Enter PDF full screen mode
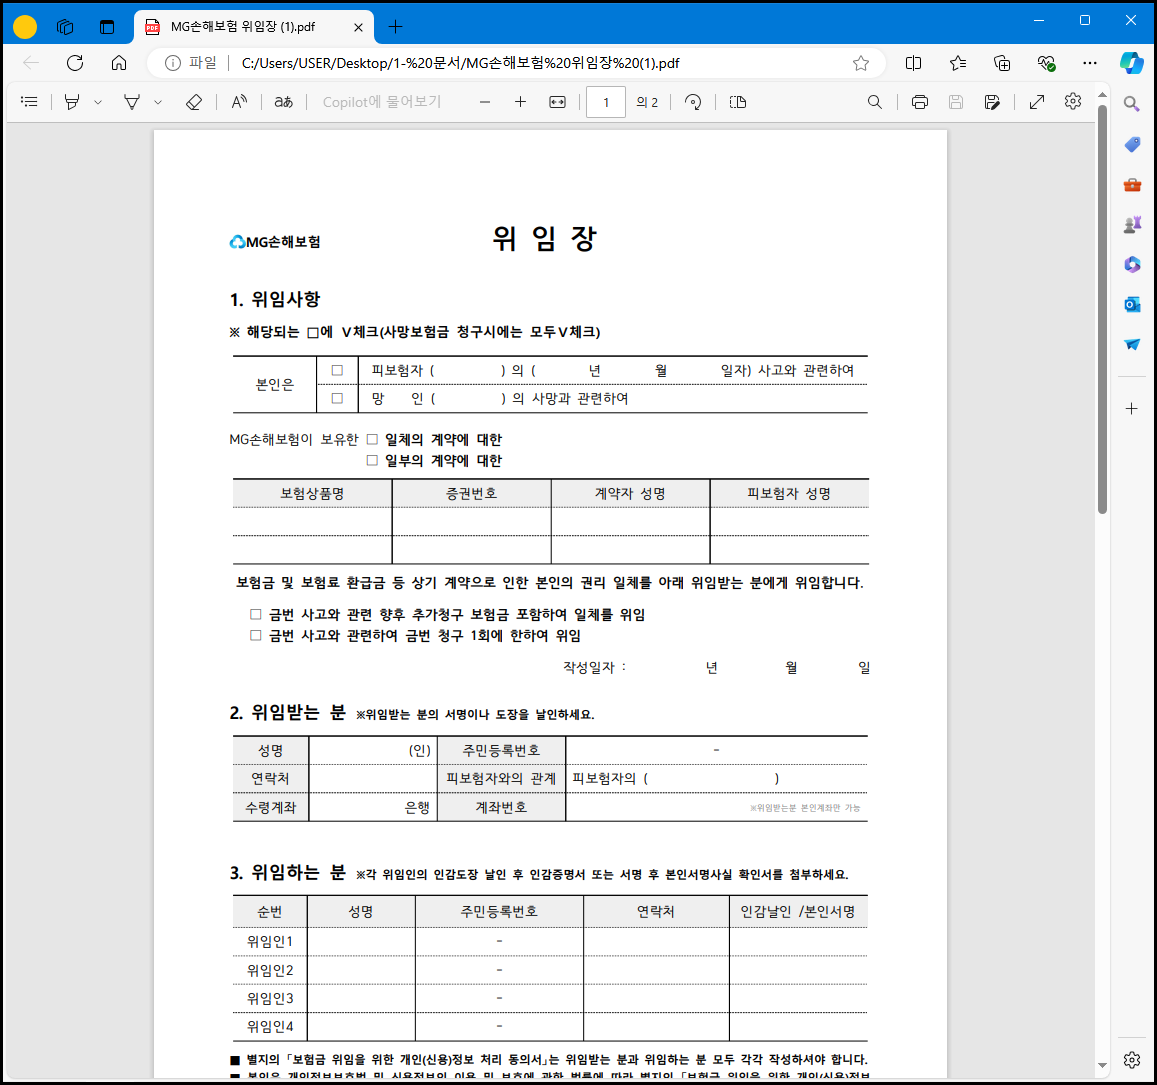The image size is (1157, 1085). coord(1037,102)
